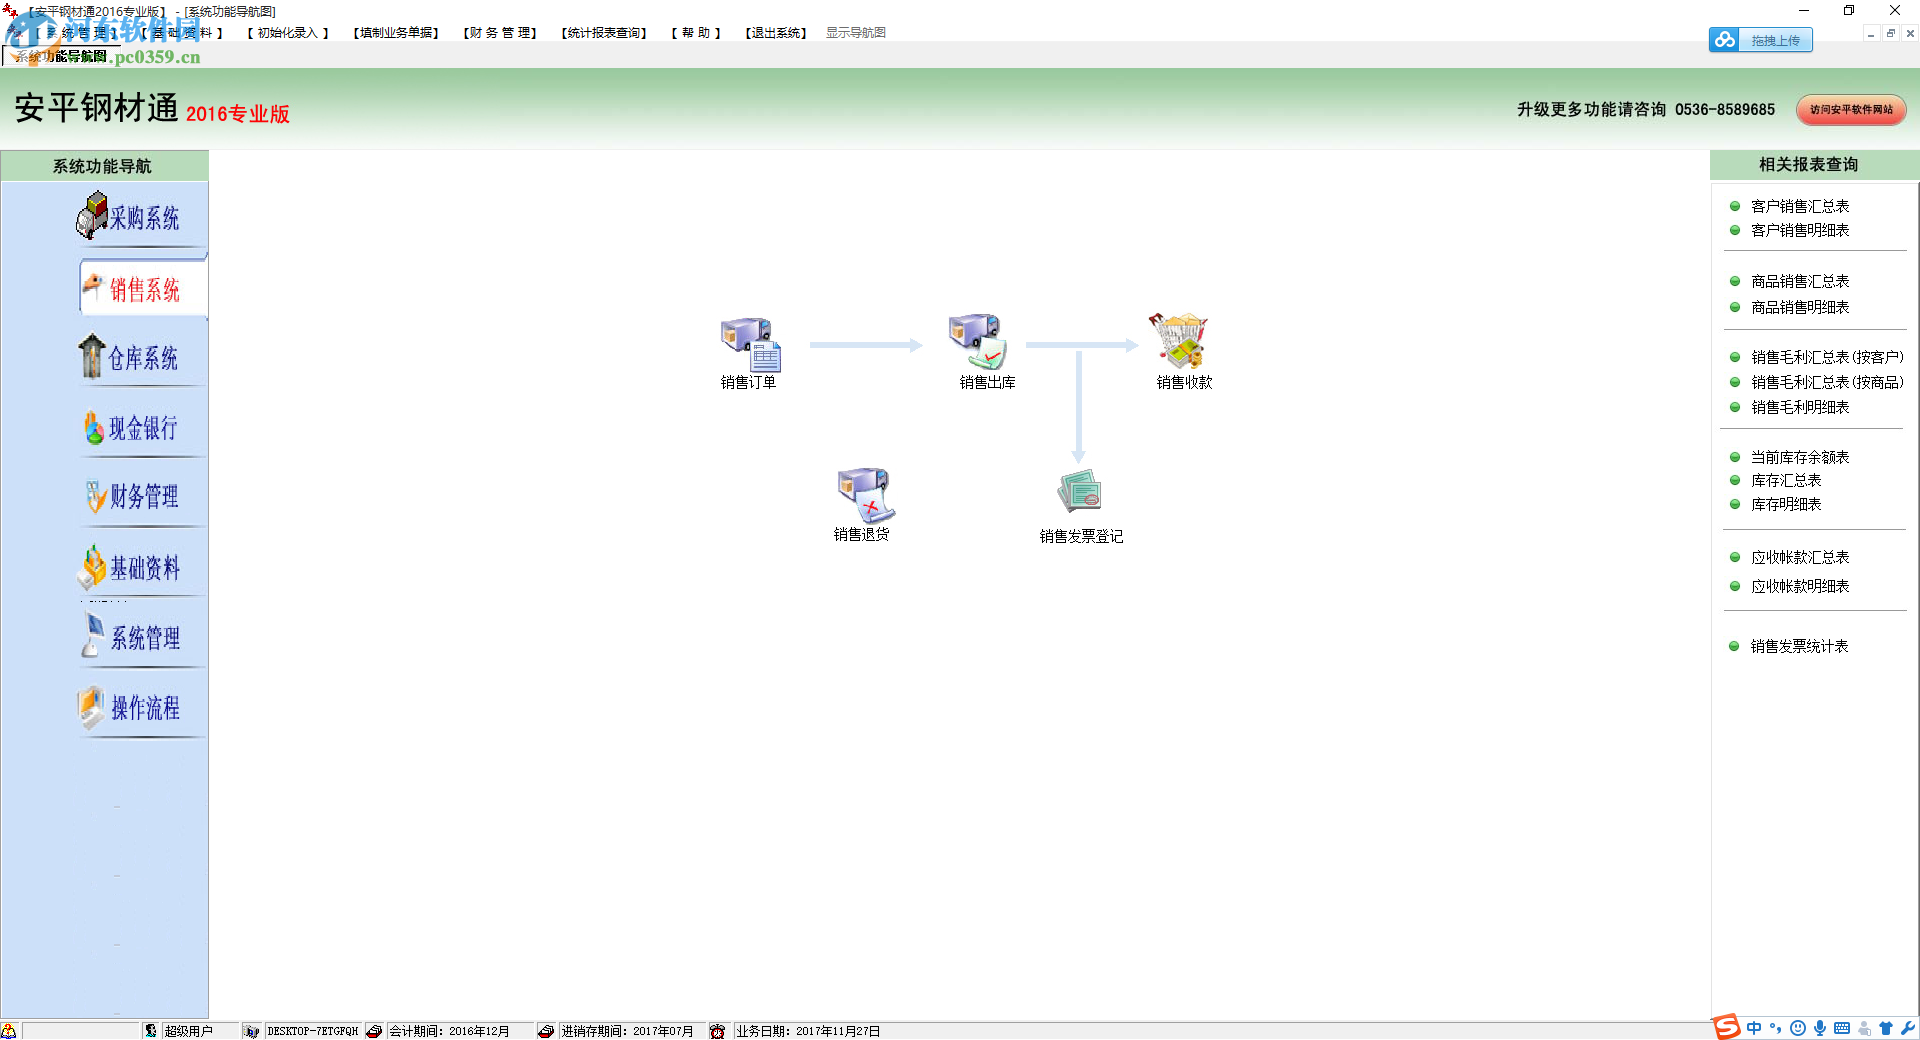Open the 客户销售明细表 report

click(x=1800, y=230)
